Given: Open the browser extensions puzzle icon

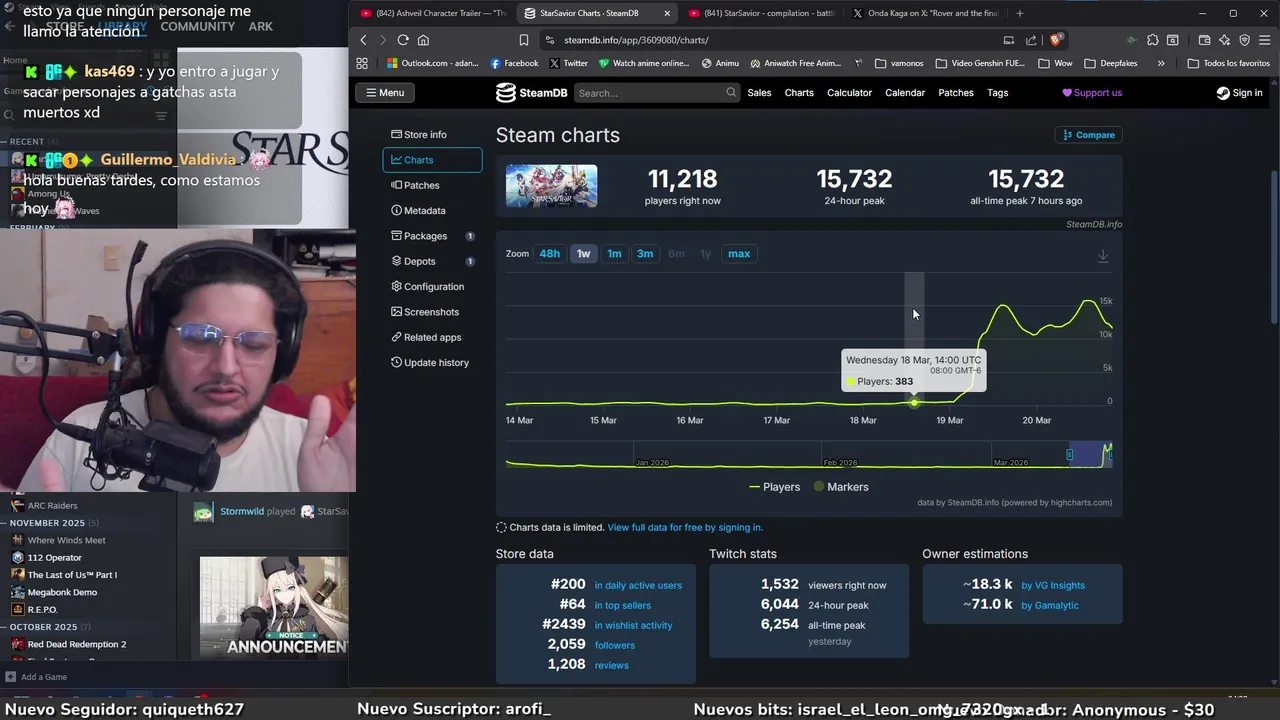Looking at the screenshot, I should click(x=1153, y=40).
